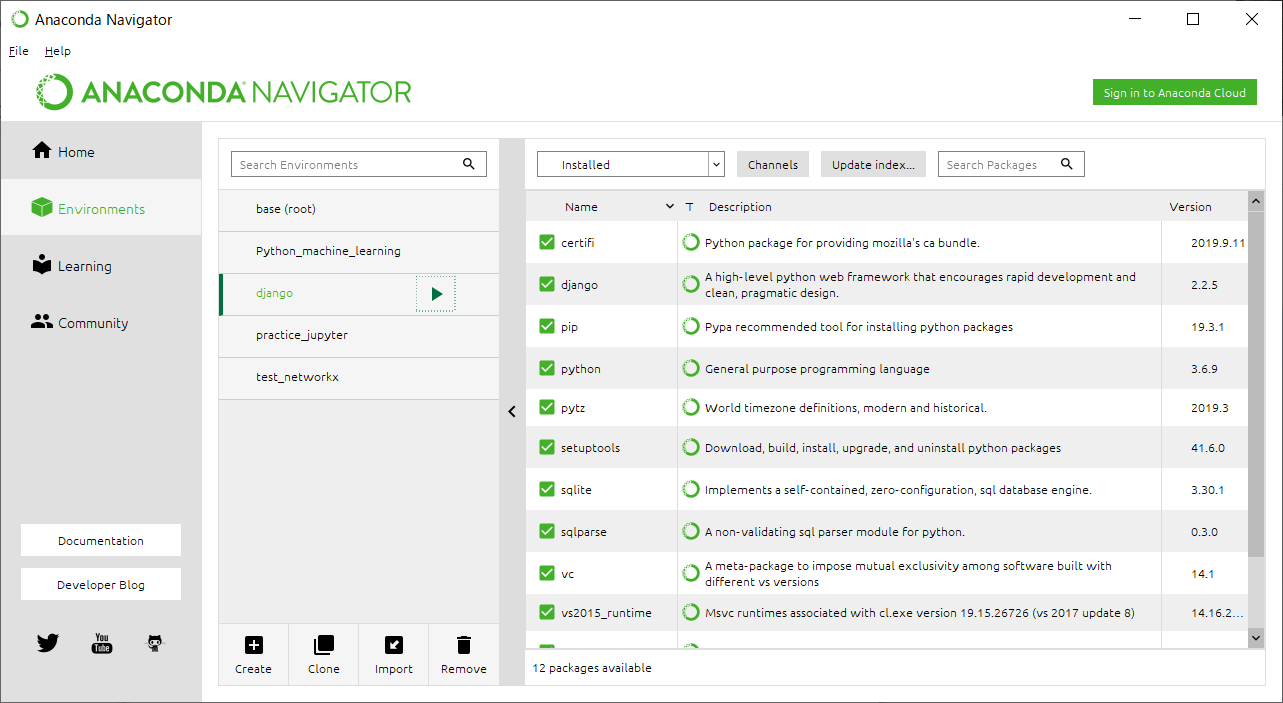The width and height of the screenshot is (1283, 703).
Task: Click the Name column sort chevron
Action: click(x=670, y=207)
